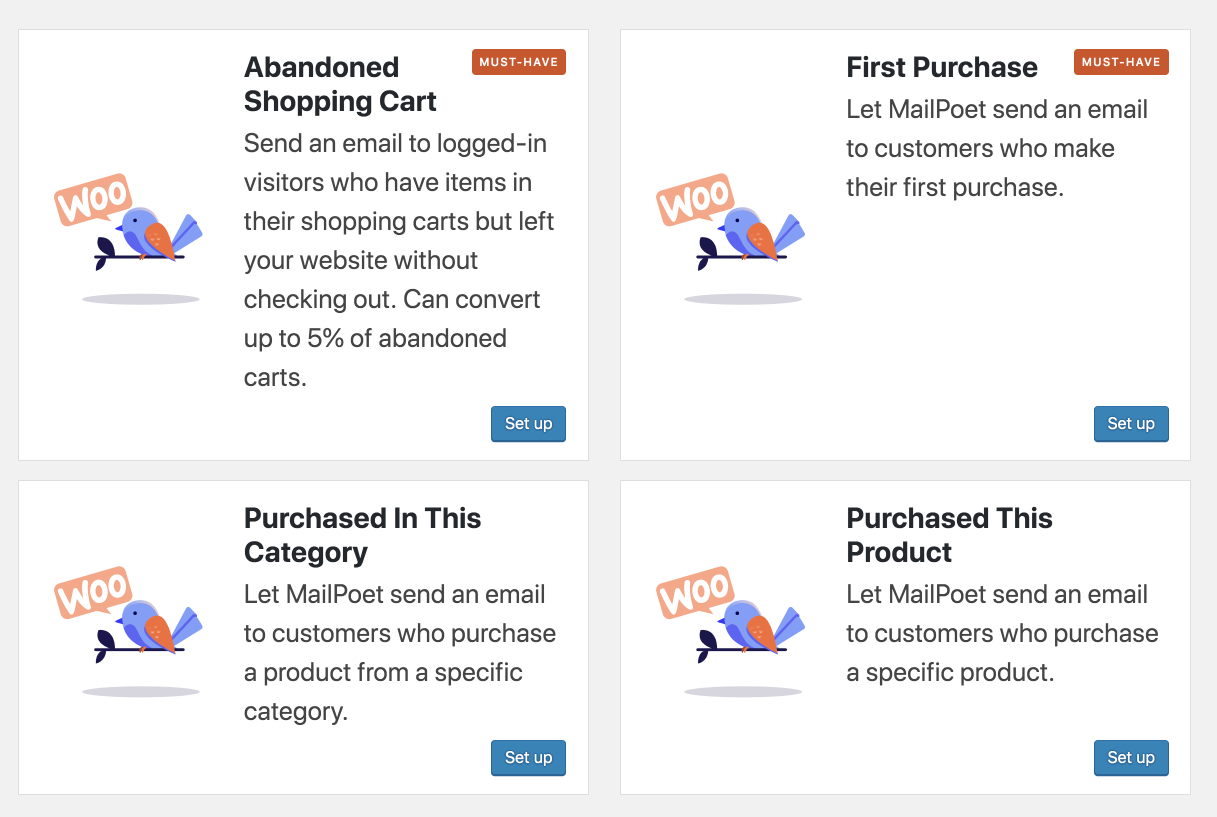Click the blue bird in Purchased In This Category card

(148, 626)
